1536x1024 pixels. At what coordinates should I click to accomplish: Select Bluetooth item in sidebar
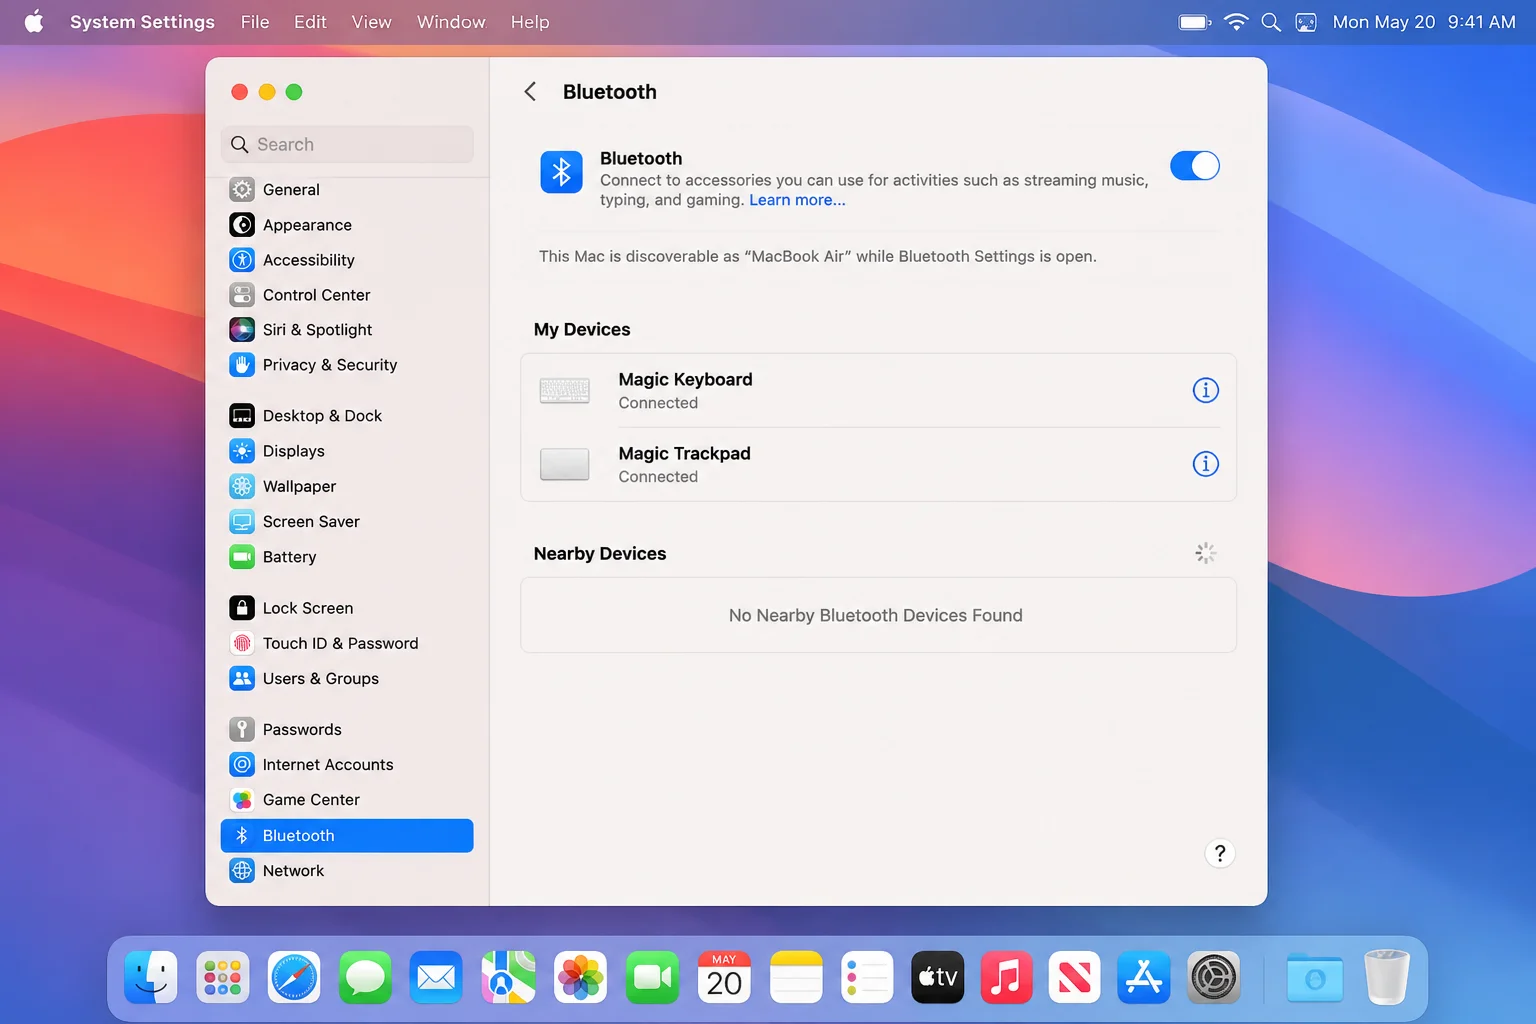point(347,836)
